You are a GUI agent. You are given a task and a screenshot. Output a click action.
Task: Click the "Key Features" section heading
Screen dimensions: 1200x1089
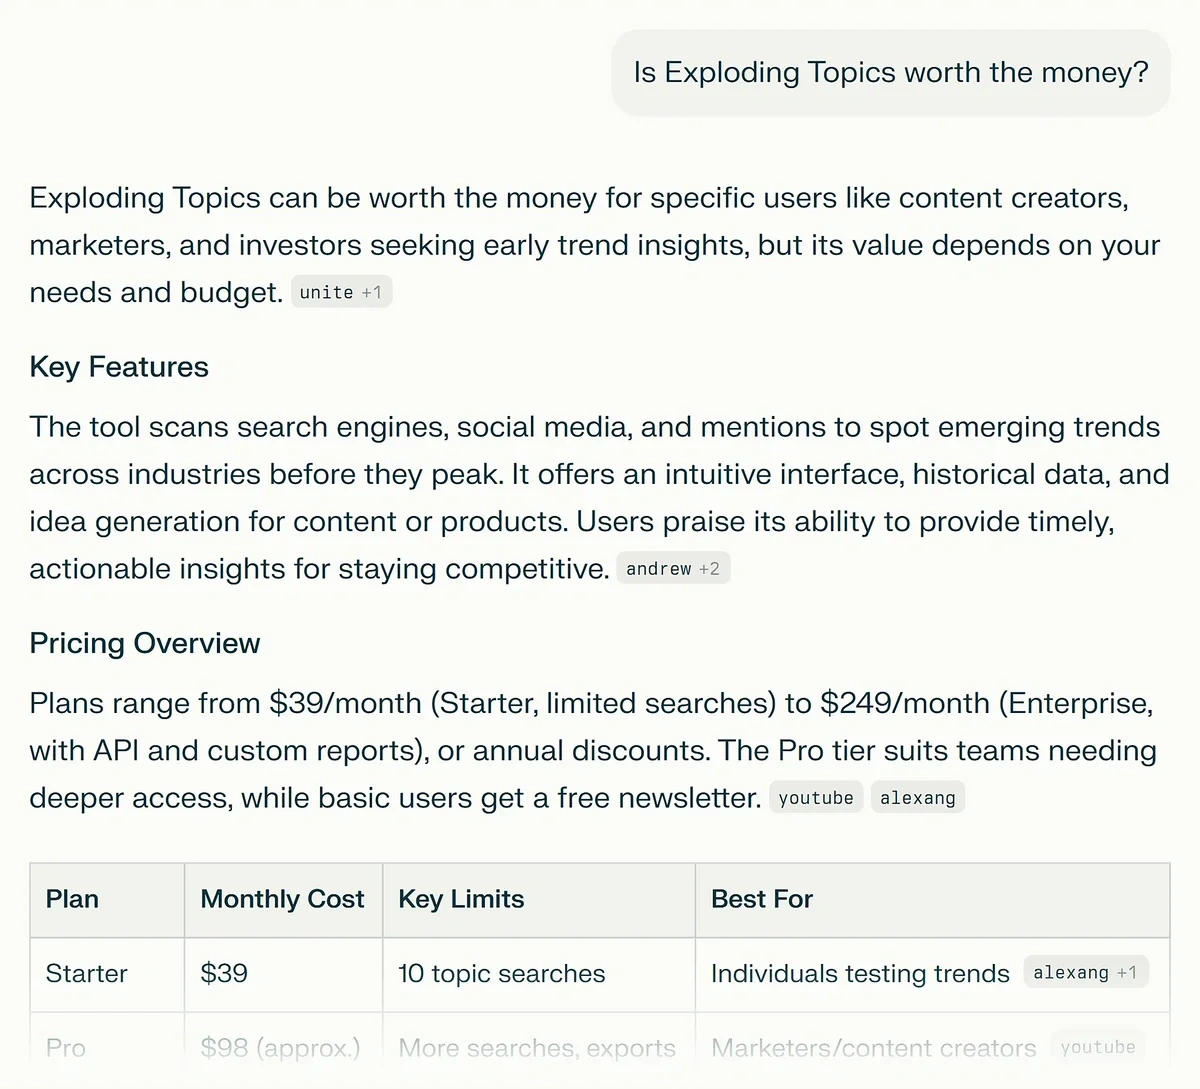(x=119, y=366)
